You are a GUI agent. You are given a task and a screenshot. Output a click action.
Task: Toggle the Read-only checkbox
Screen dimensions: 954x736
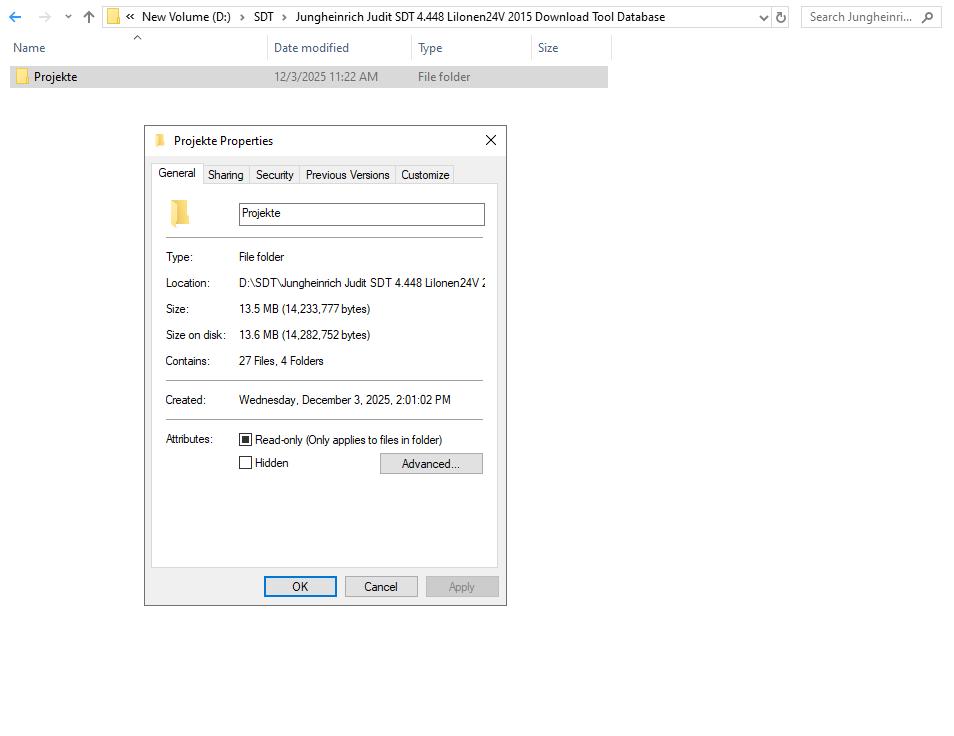click(245, 439)
